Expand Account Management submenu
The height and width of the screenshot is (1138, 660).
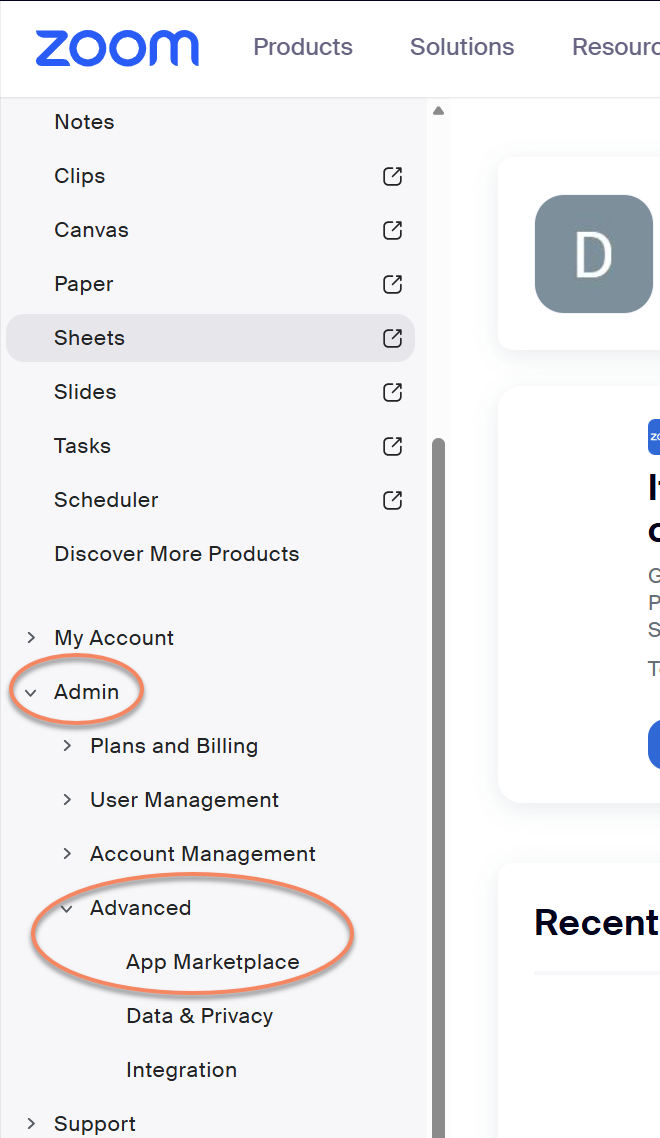coord(68,854)
